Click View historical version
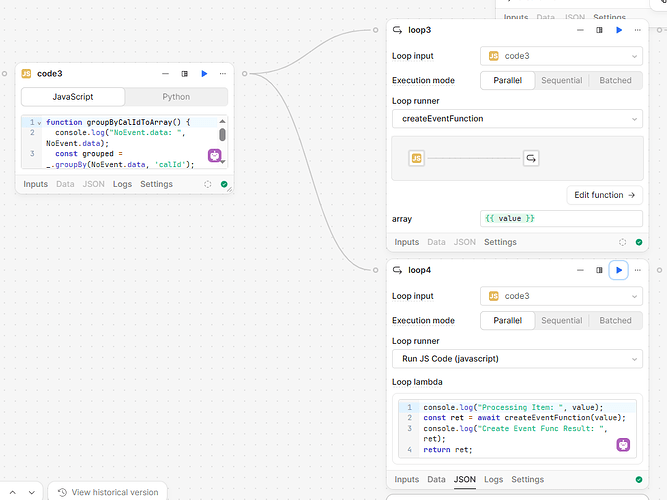This screenshot has width=667, height=500. (107, 492)
